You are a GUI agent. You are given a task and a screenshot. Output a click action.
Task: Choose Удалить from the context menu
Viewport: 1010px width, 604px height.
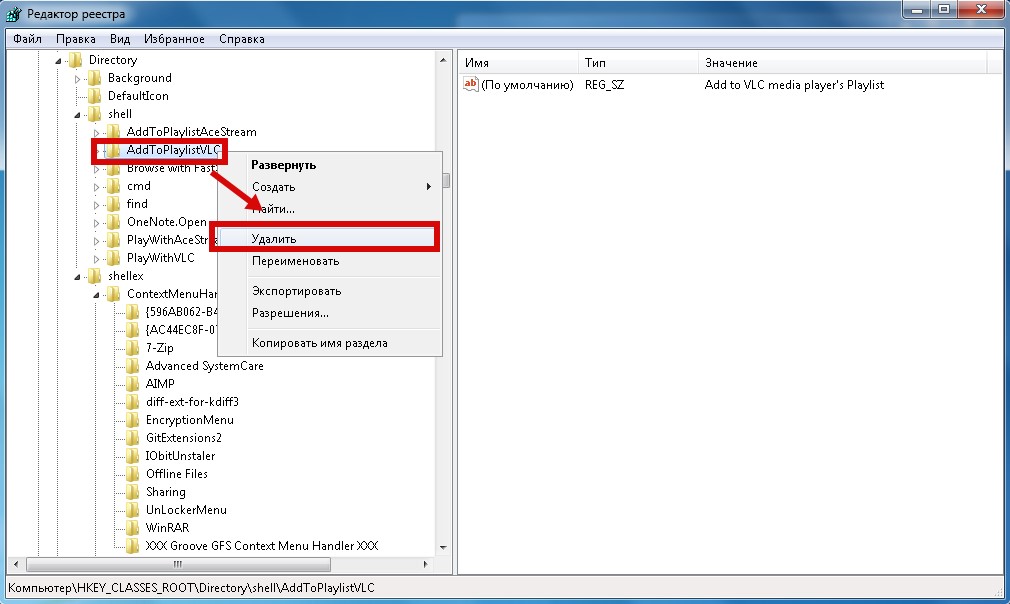(274, 239)
